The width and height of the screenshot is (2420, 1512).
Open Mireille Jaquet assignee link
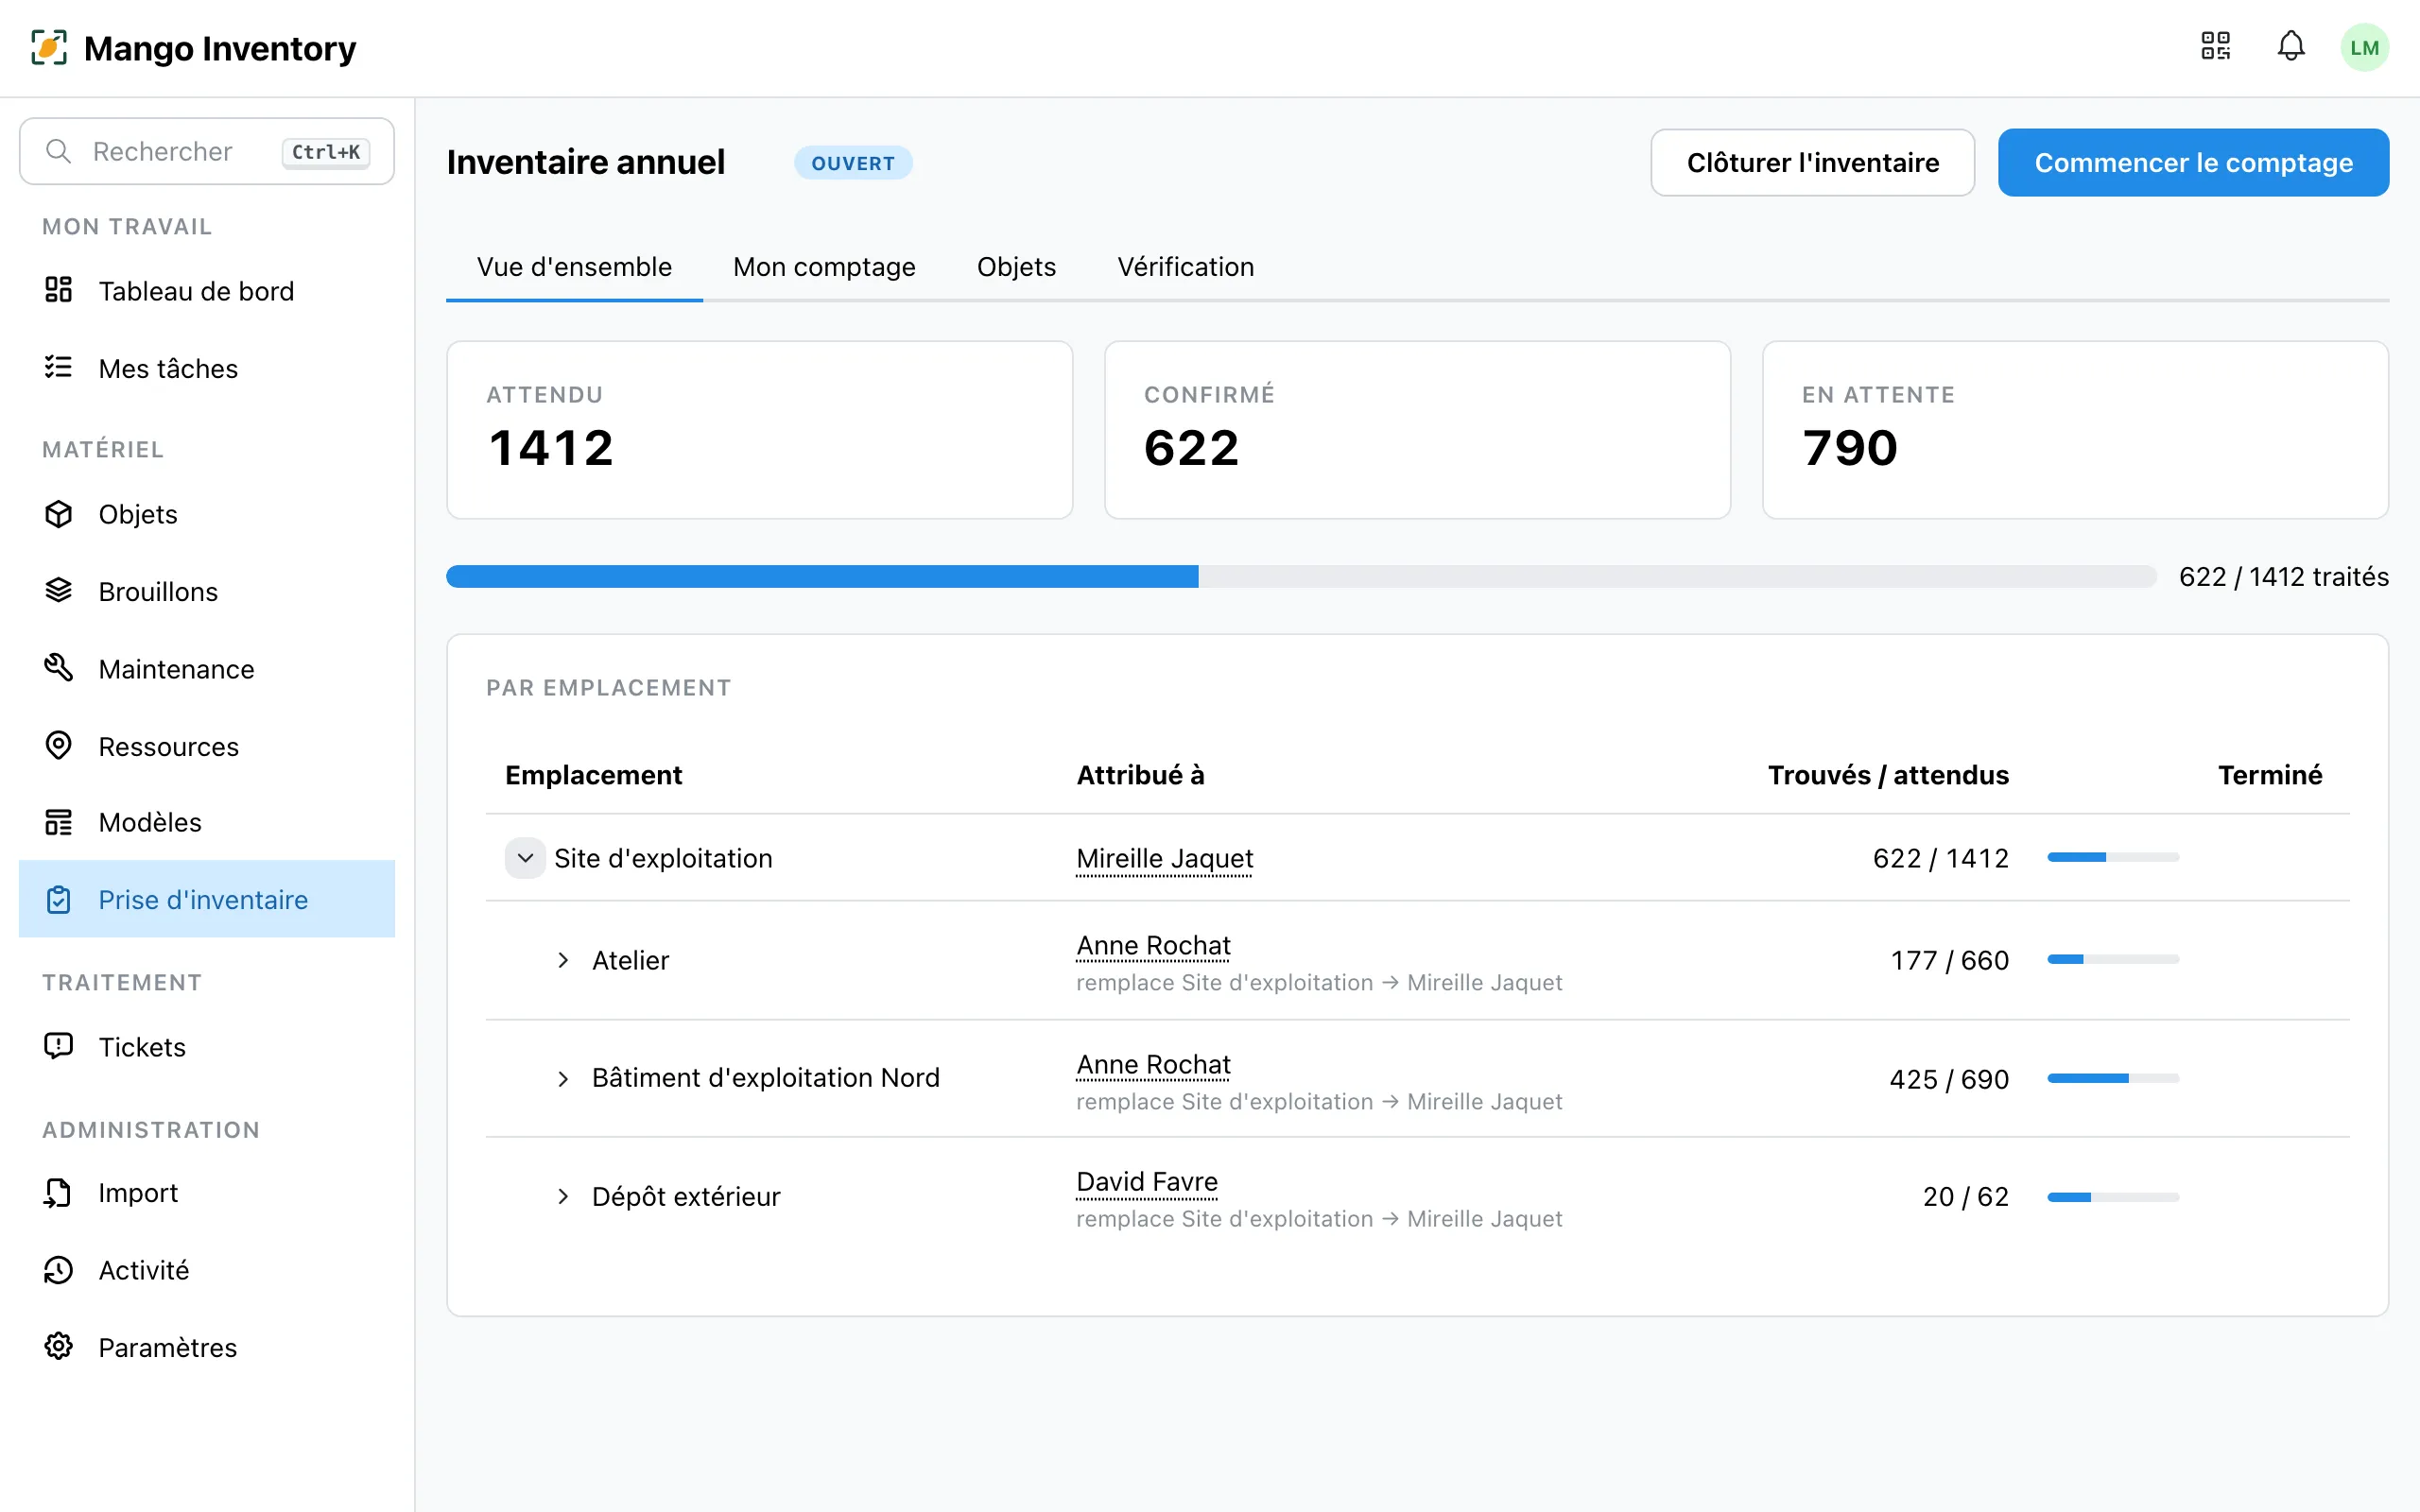pos(1164,859)
